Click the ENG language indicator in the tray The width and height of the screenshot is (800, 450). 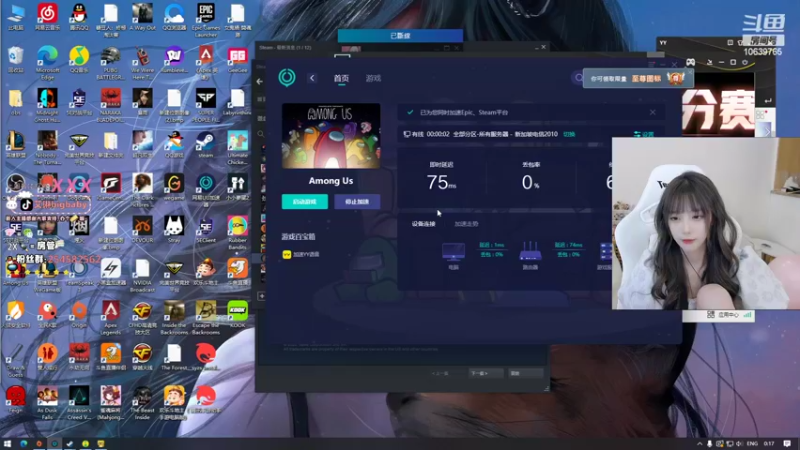pos(752,443)
